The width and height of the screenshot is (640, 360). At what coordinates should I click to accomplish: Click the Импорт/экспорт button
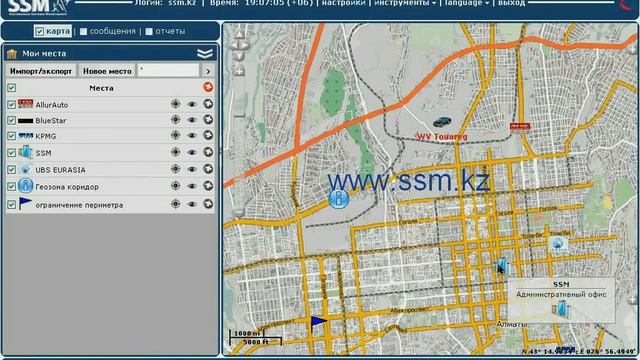(x=41, y=71)
